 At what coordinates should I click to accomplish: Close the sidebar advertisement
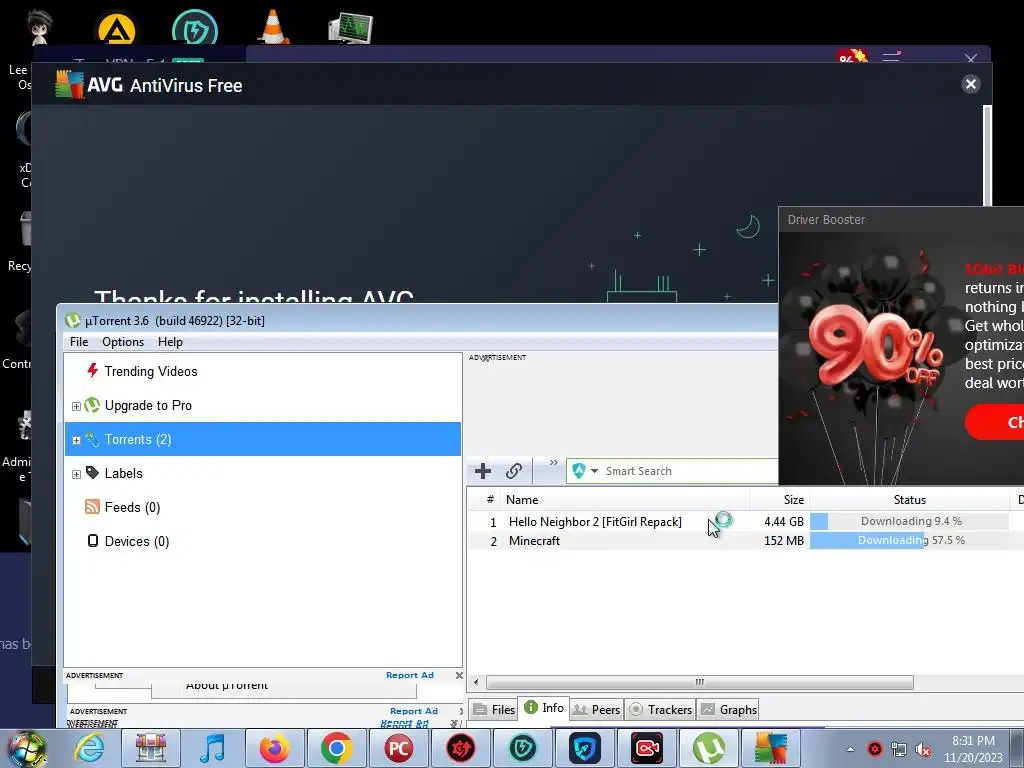(459, 675)
